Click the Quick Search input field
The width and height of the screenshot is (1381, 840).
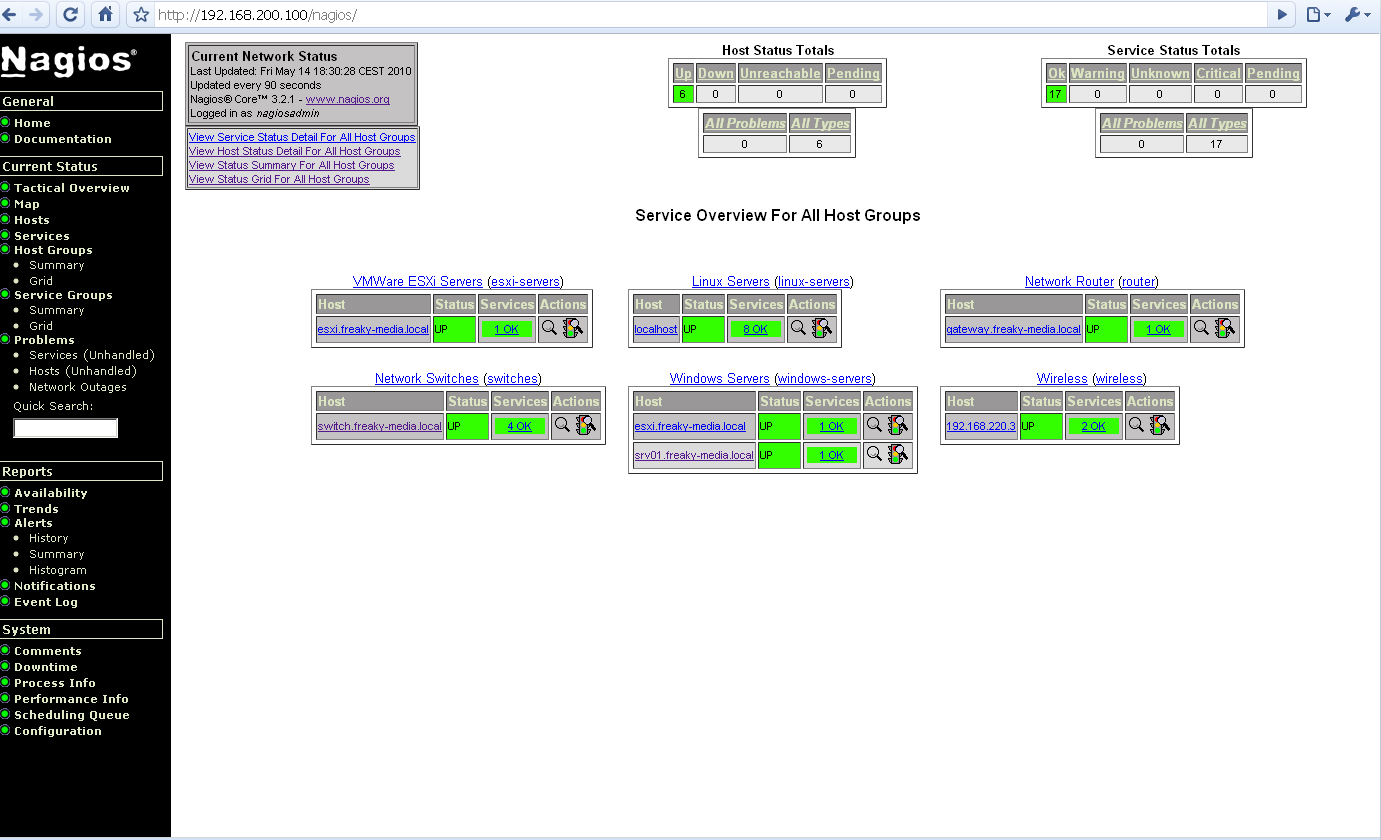point(65,428)
